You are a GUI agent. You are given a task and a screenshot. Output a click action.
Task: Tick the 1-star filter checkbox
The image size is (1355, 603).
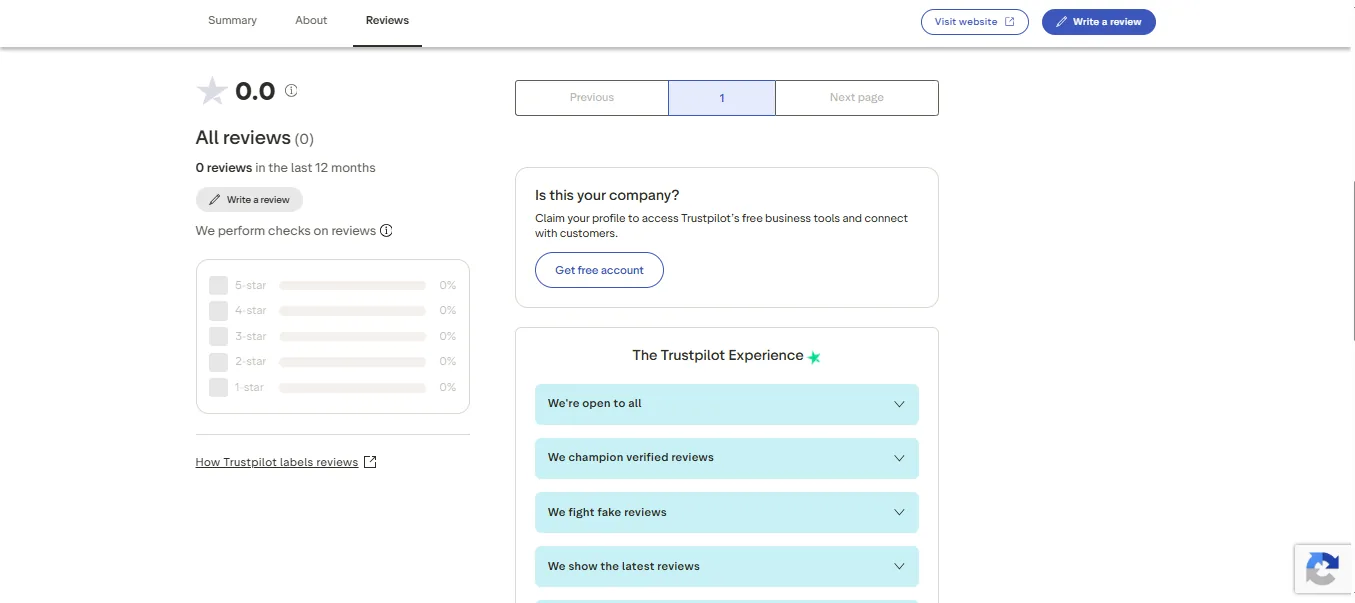218,387
